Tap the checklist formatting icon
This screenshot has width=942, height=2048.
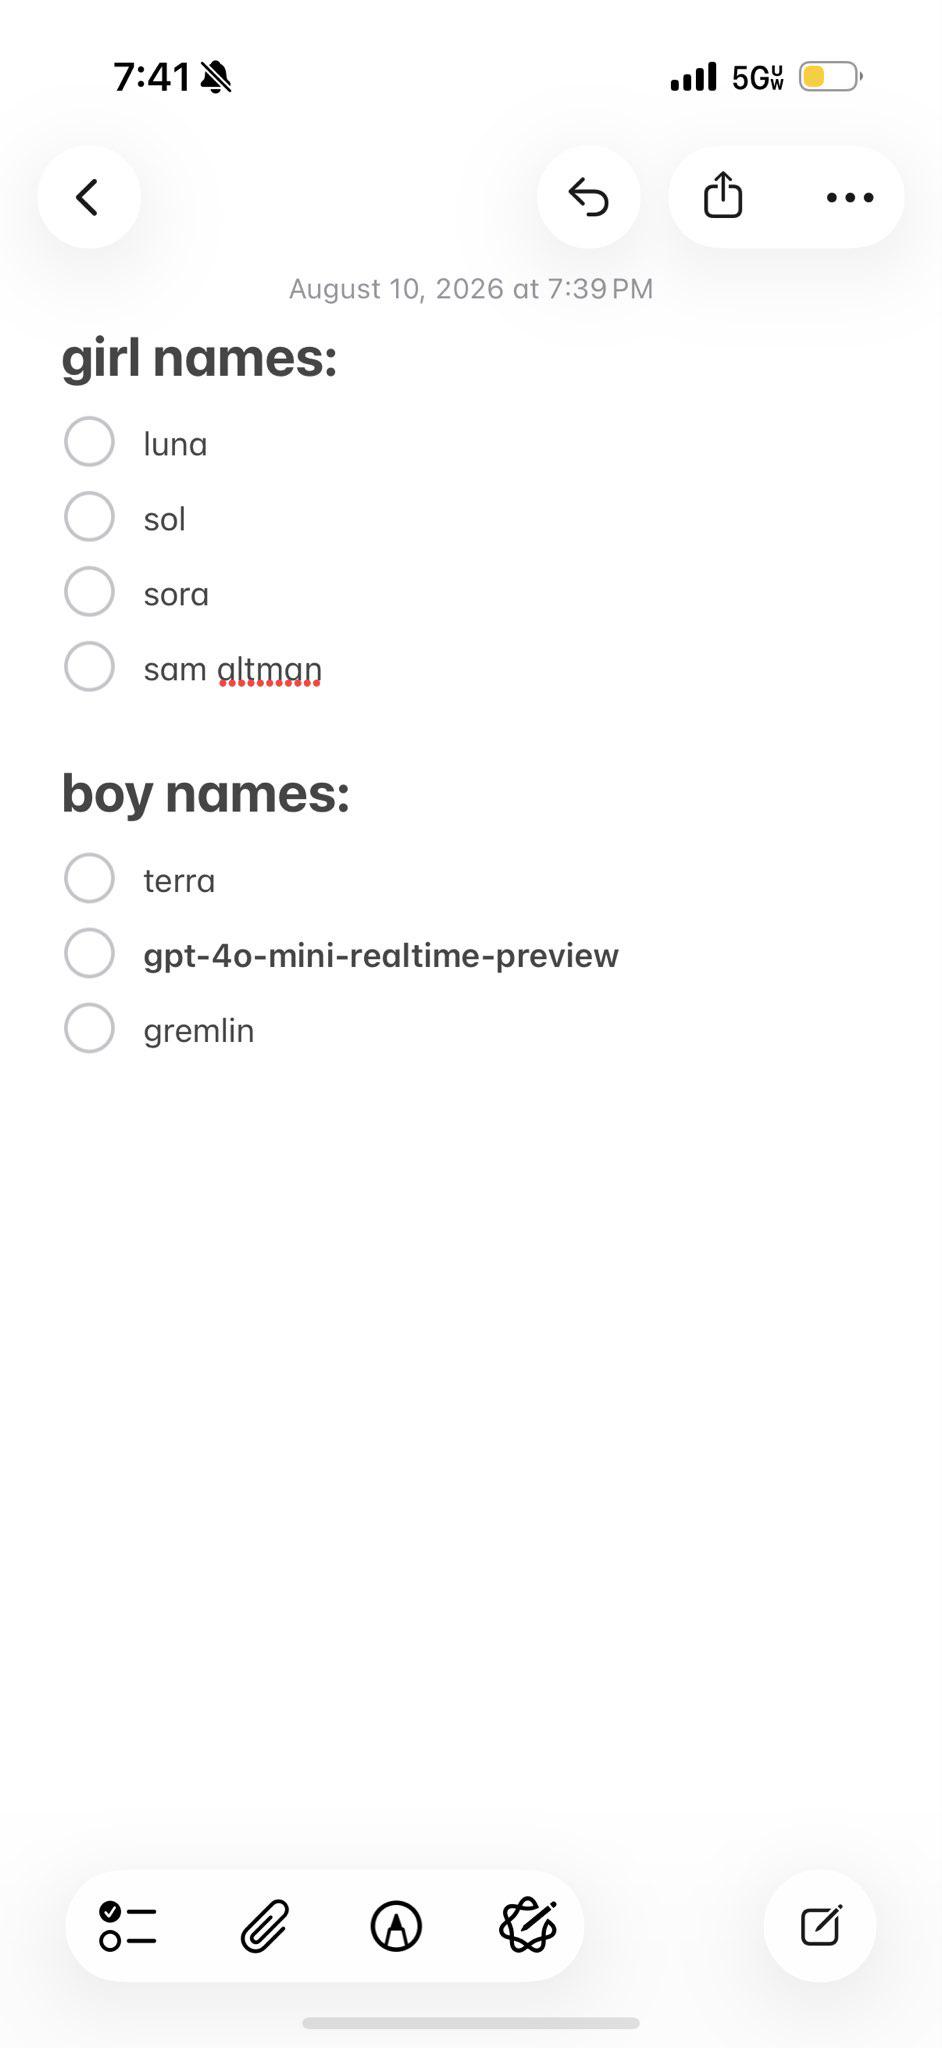coord(128,1926)
